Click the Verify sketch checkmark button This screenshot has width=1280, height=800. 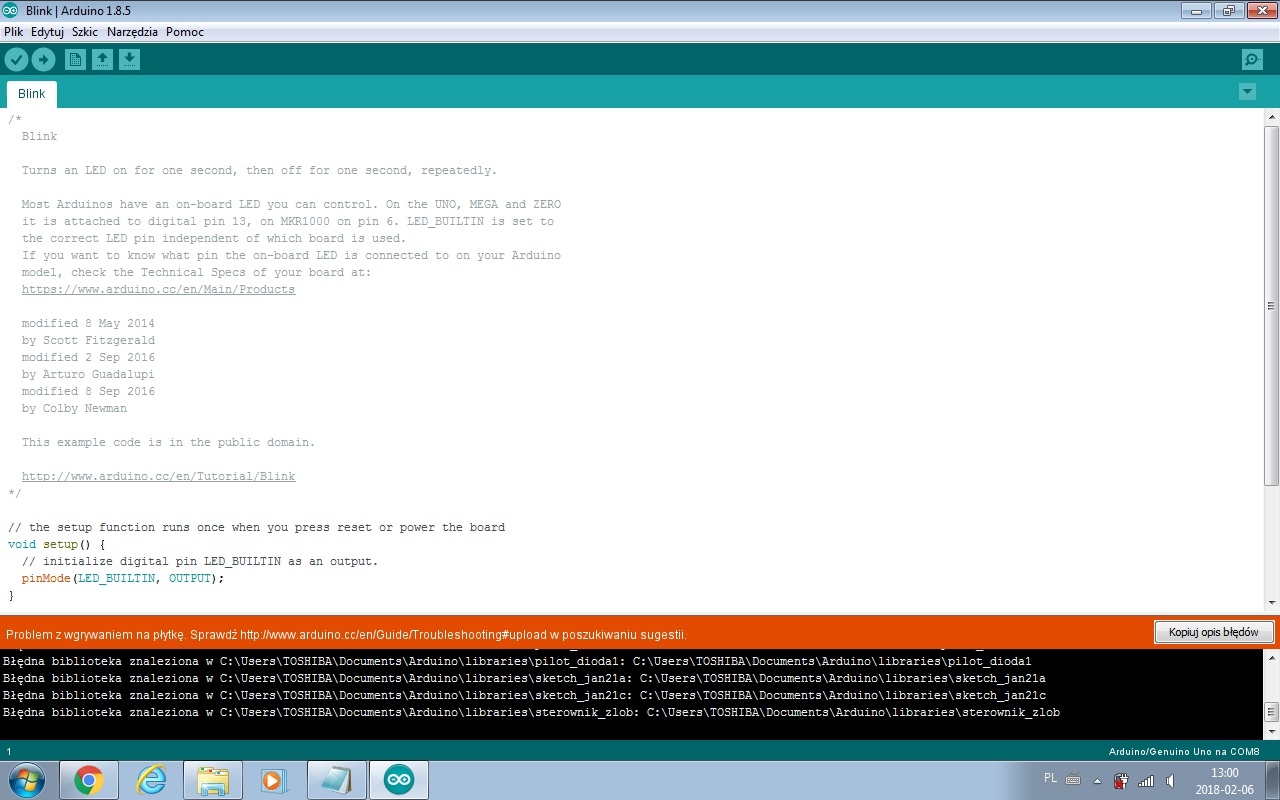point(16,60)
